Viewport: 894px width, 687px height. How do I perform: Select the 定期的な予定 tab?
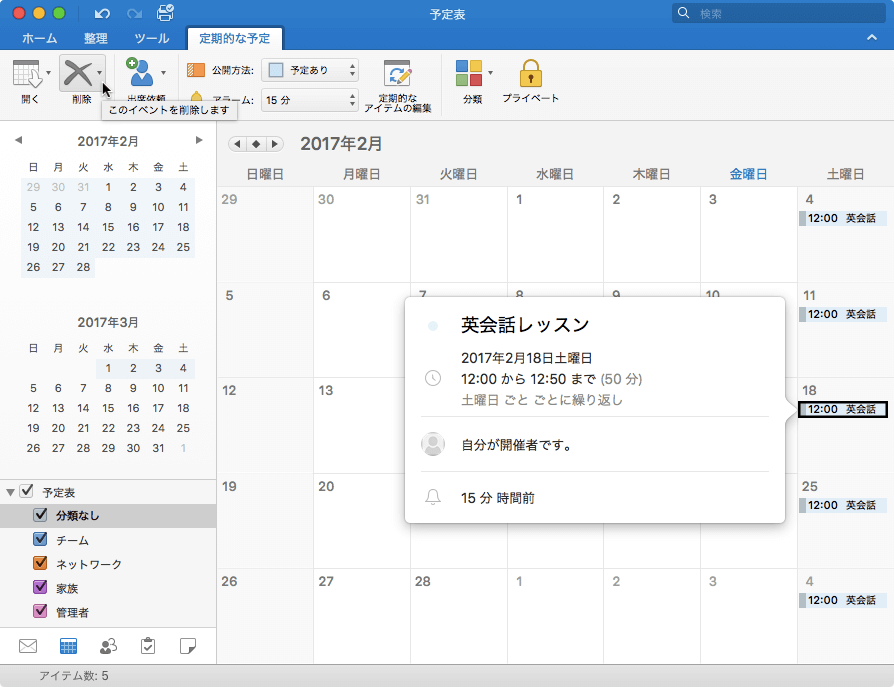[234, 38]
